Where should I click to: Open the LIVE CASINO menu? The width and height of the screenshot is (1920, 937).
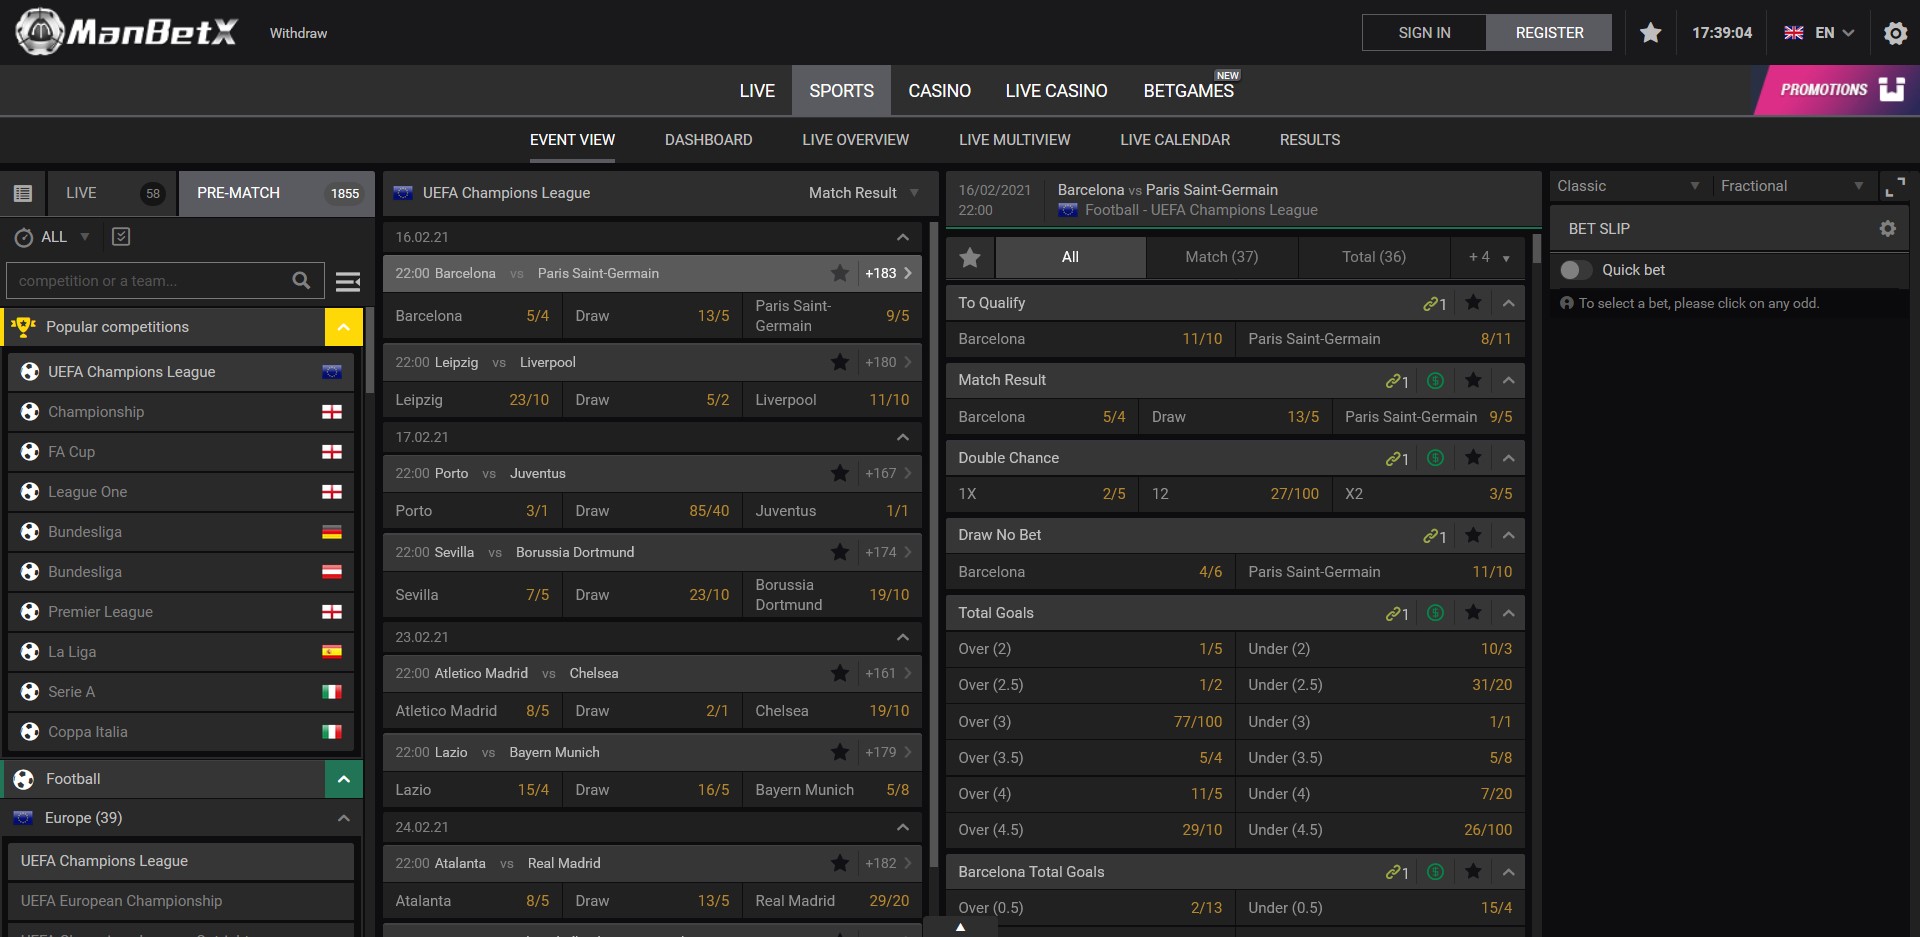point(1056,91)
